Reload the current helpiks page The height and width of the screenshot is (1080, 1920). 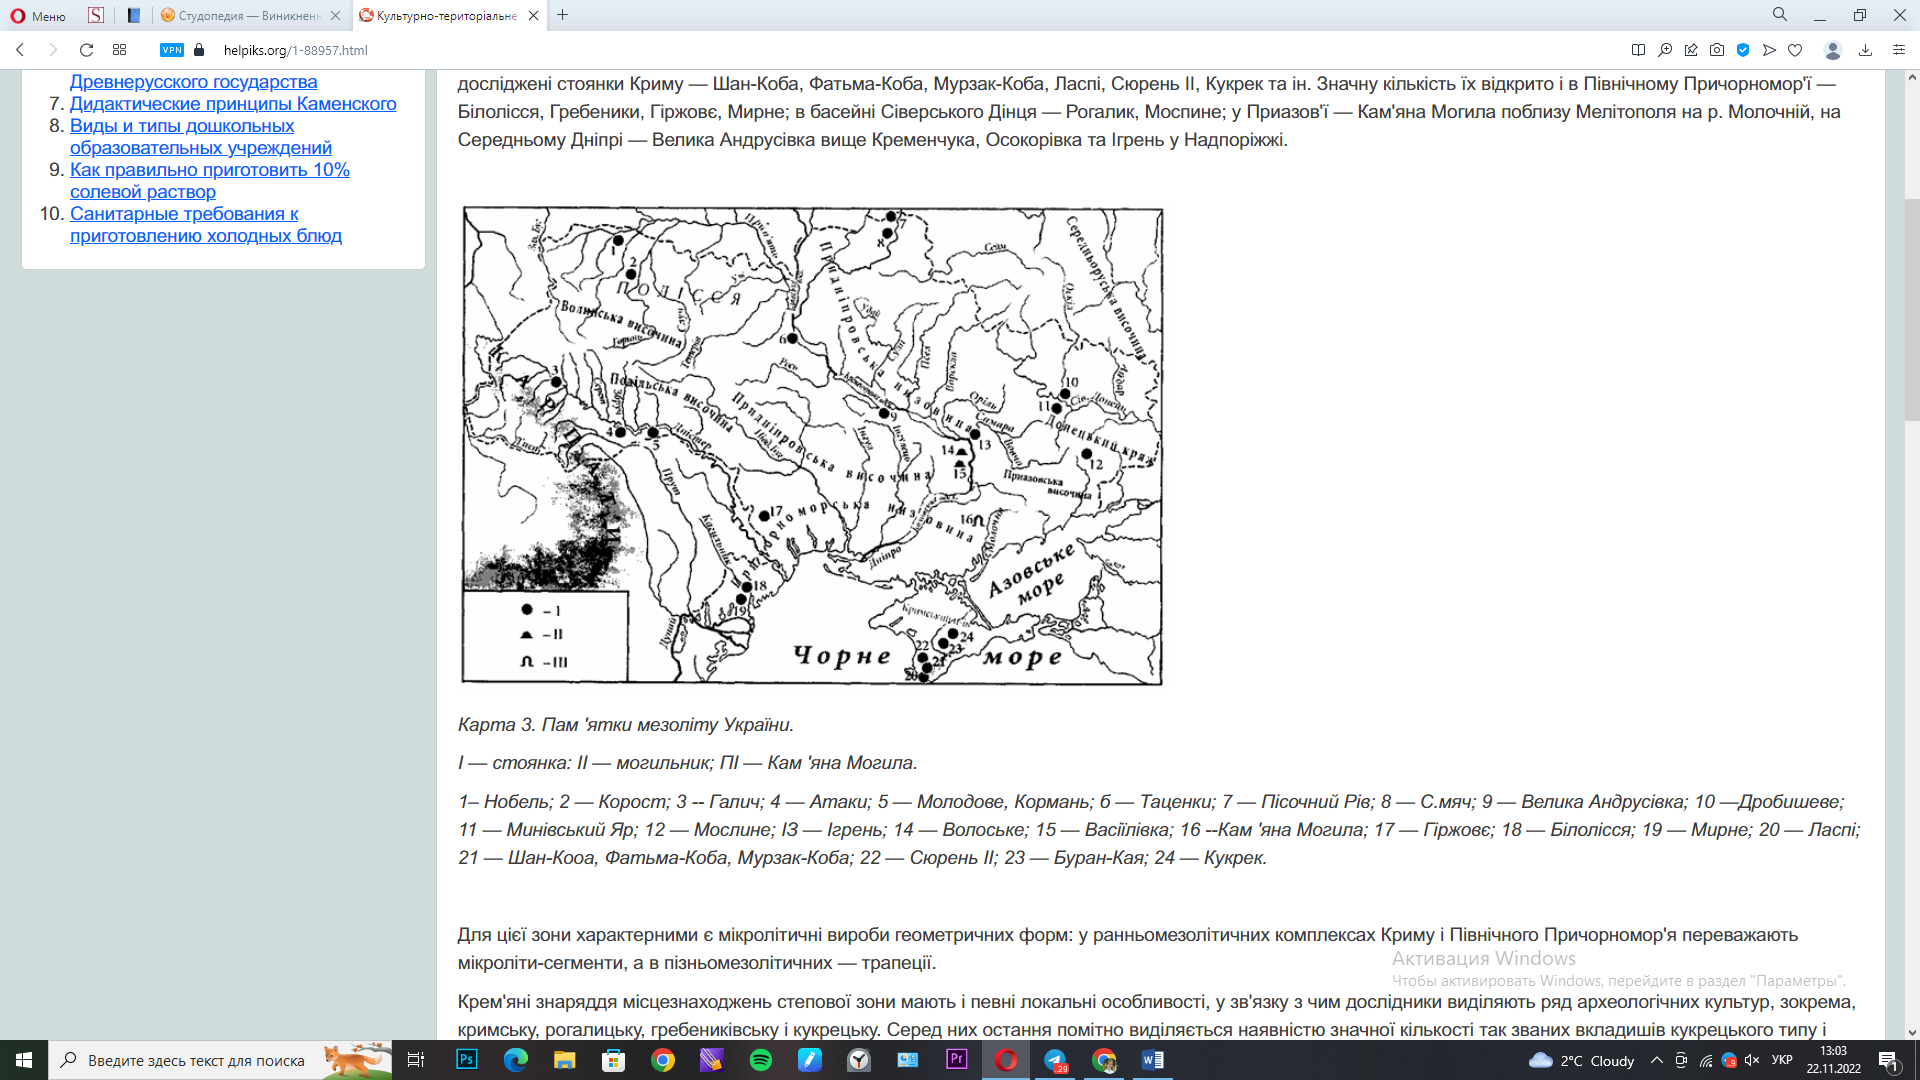click(x=86, y=50)
